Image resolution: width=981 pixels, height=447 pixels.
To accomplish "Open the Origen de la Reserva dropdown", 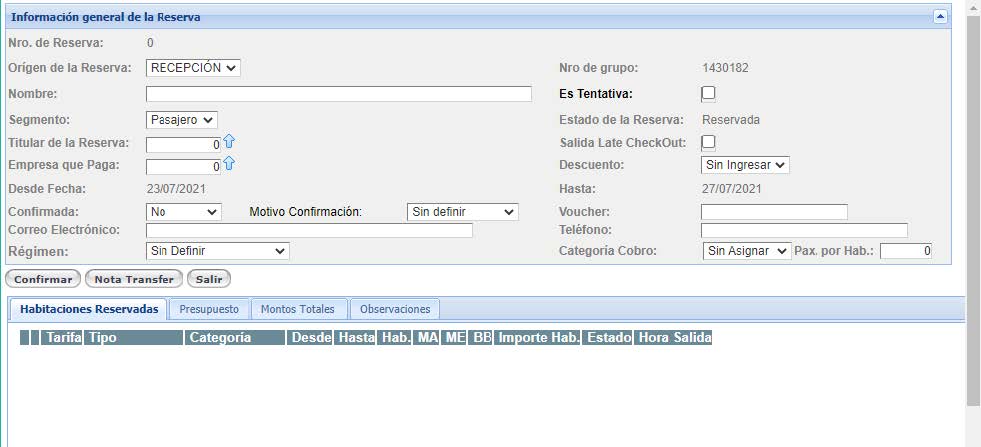I will [193, 68].
